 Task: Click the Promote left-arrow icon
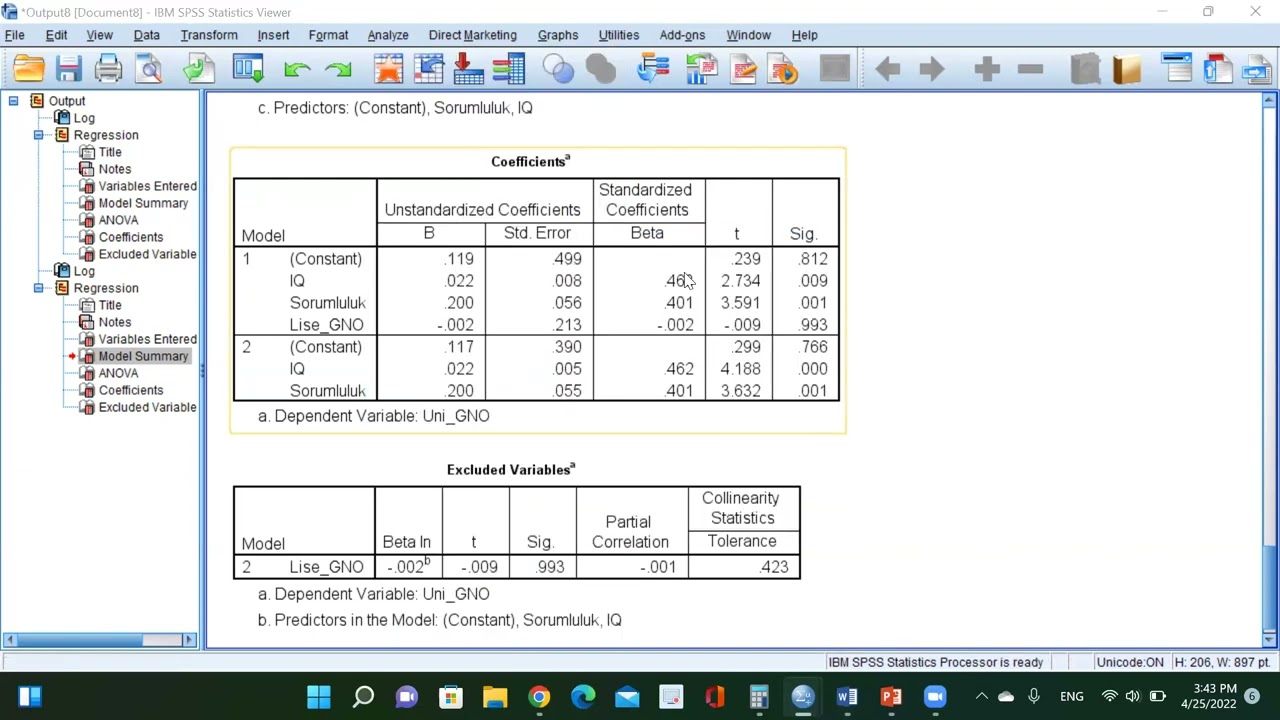(x=887, y=69)
